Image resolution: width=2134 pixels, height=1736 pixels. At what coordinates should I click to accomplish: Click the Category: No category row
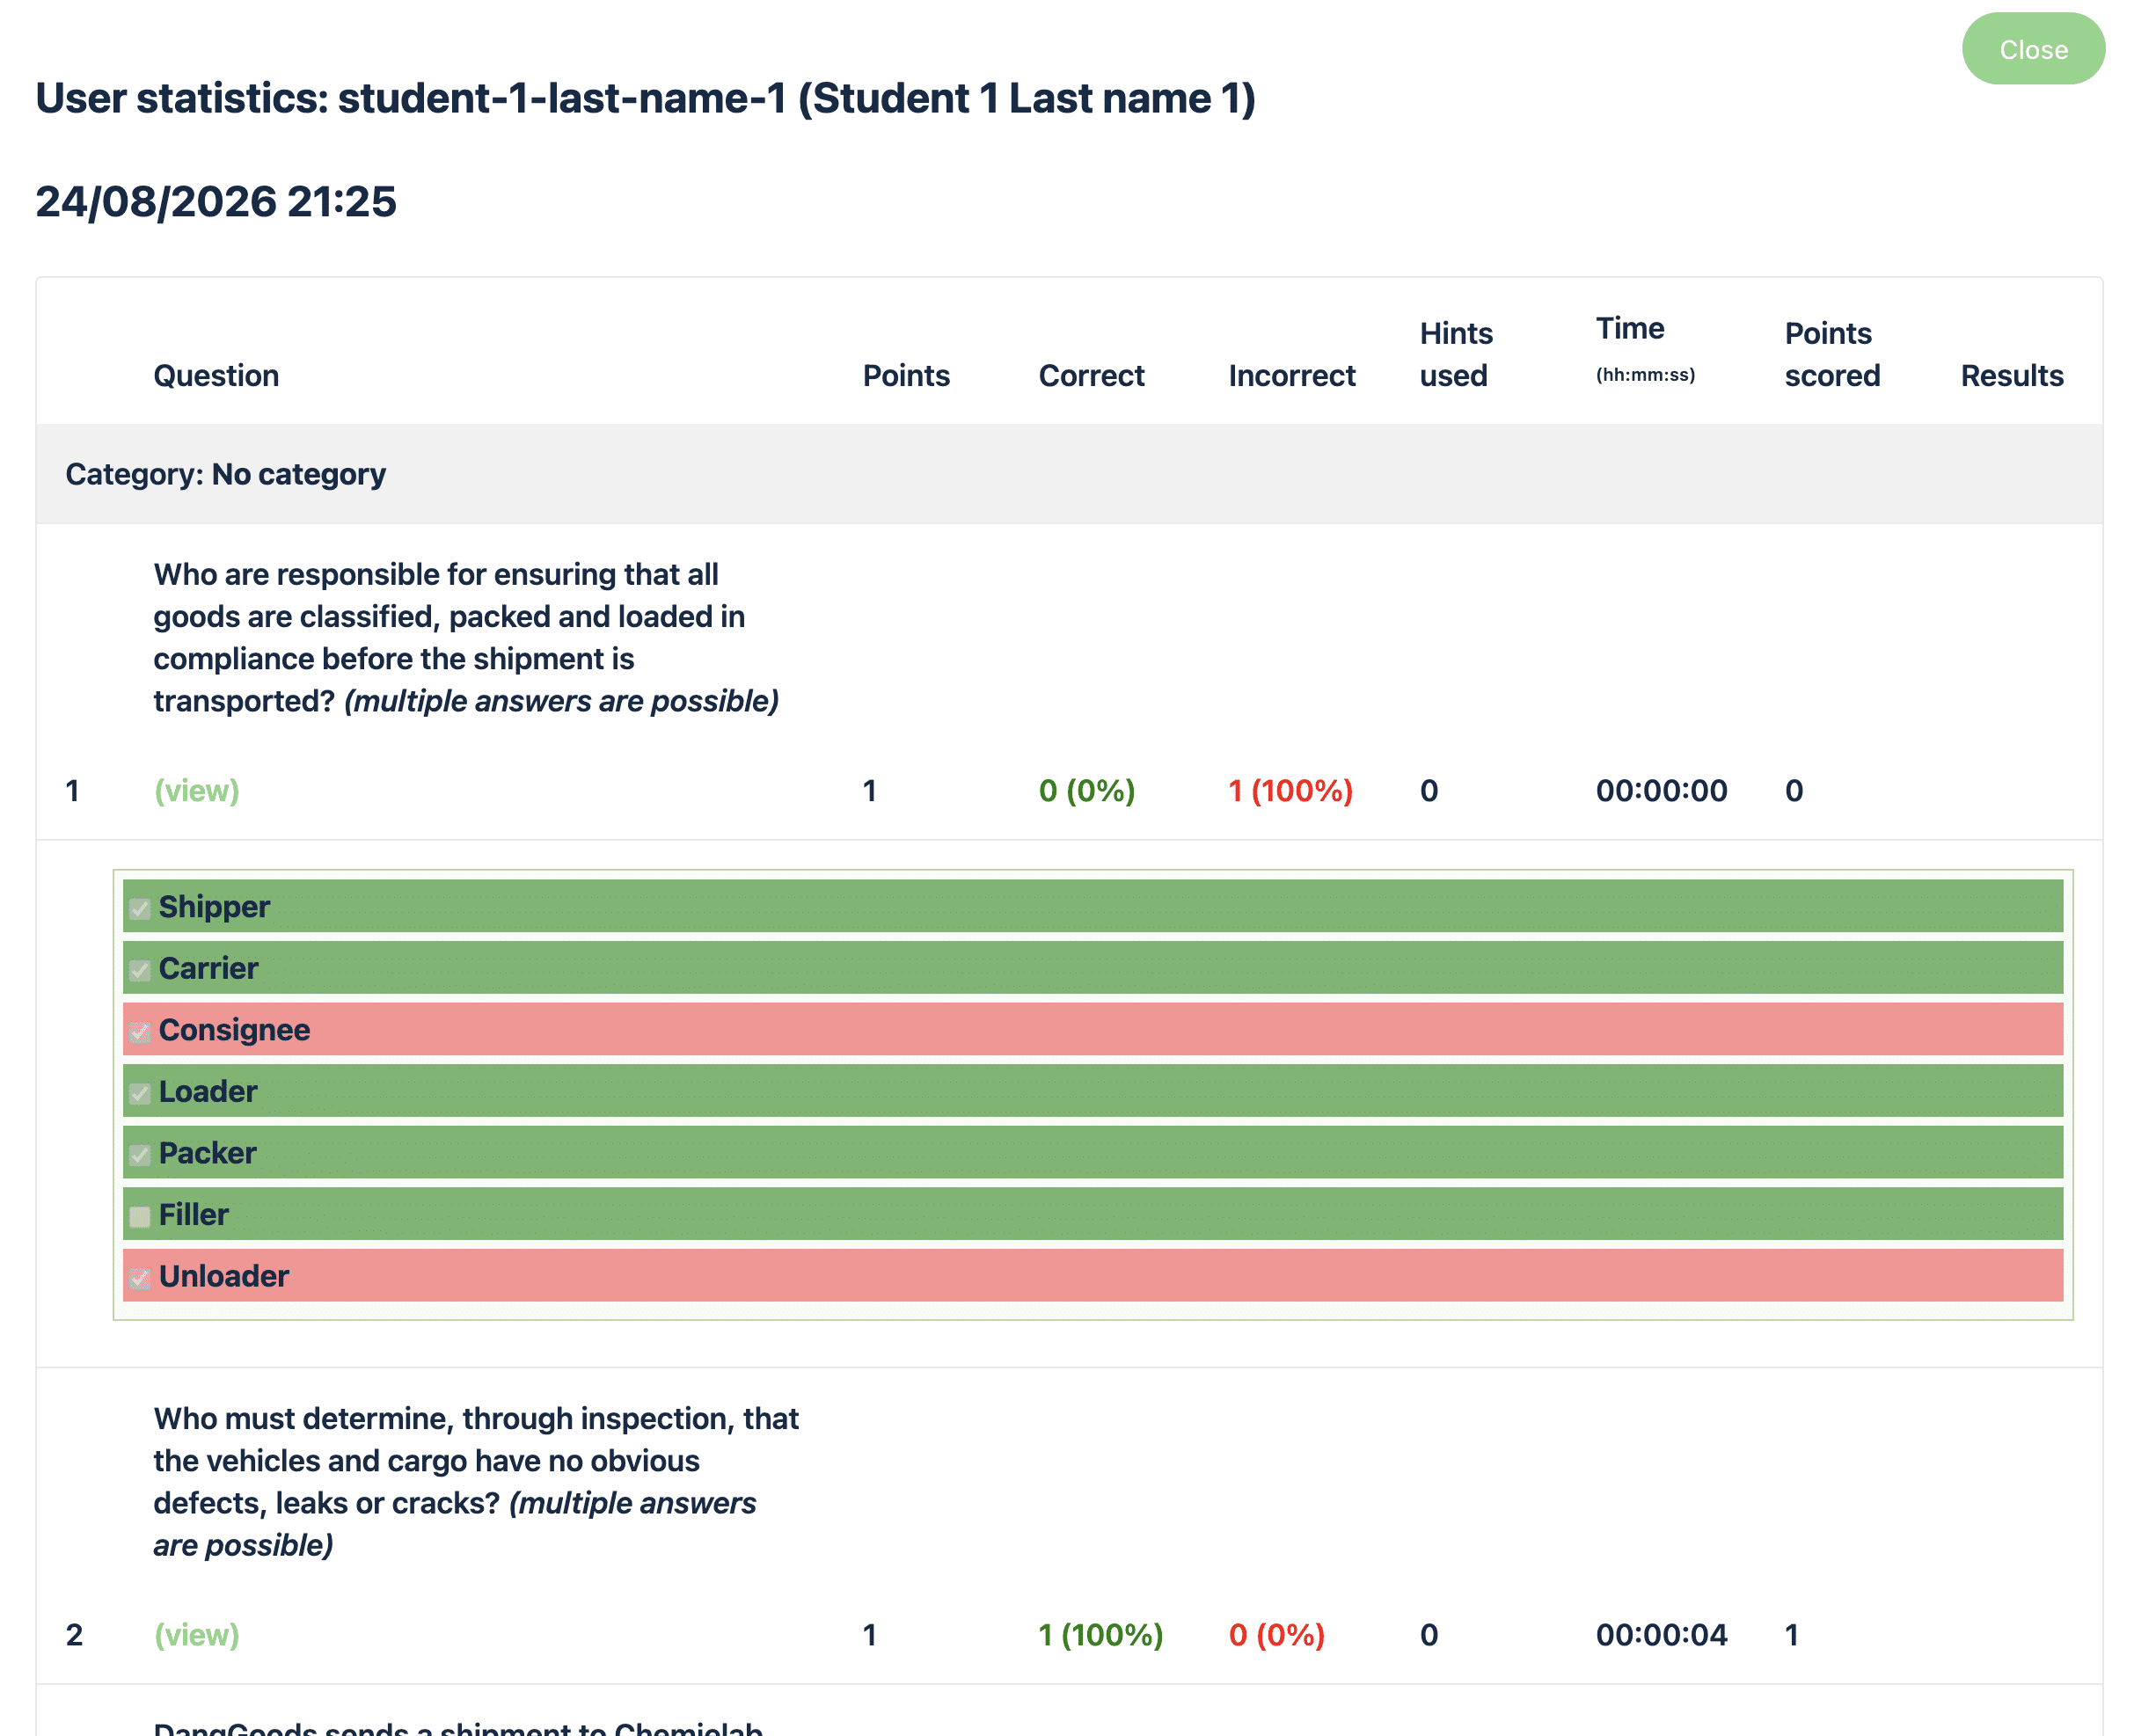tap(1068, 474)
